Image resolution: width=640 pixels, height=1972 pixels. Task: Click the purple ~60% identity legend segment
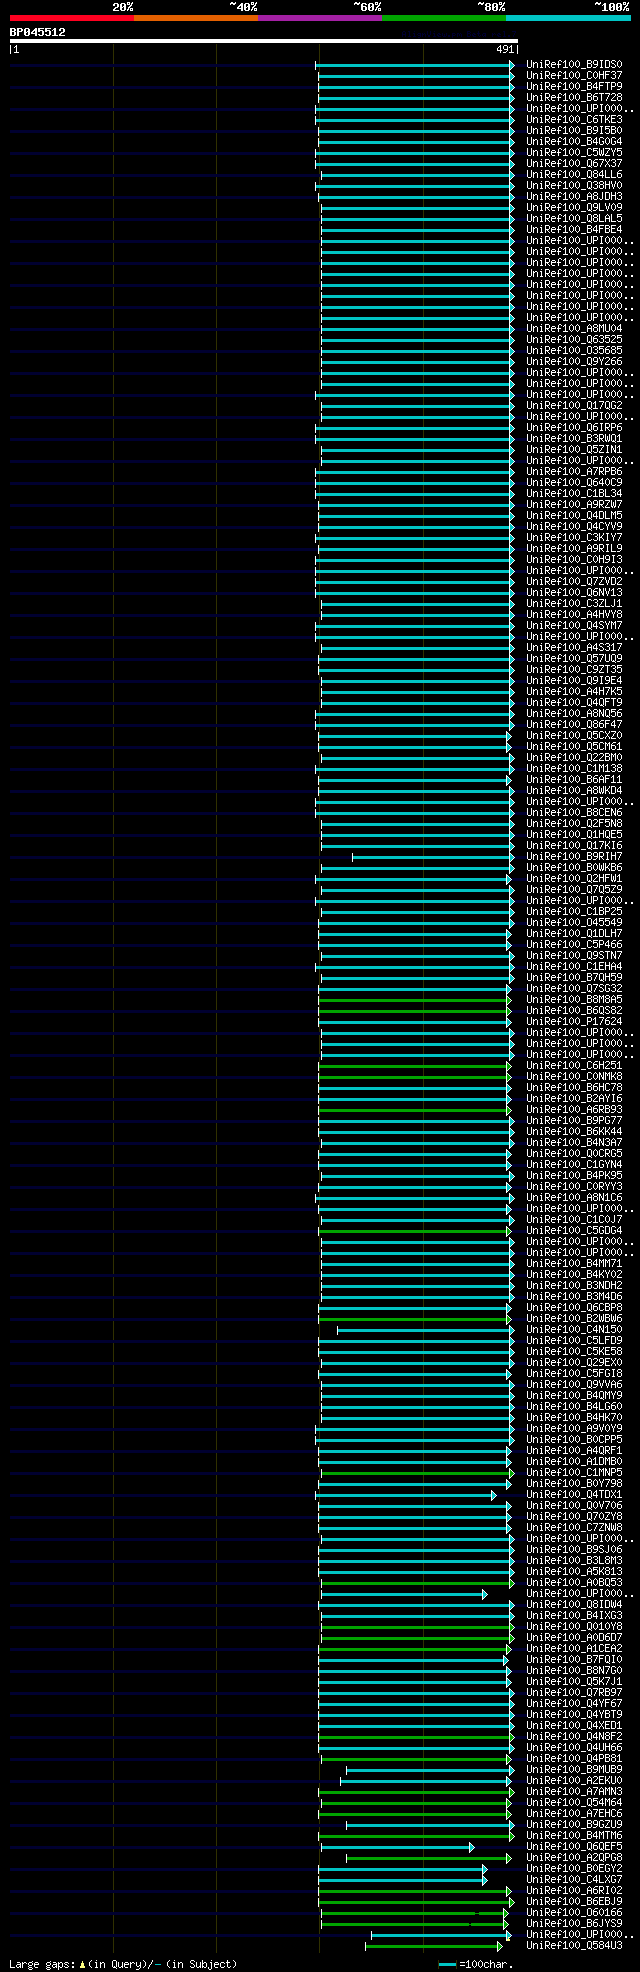pyautogui.click(x=320, y=18)
